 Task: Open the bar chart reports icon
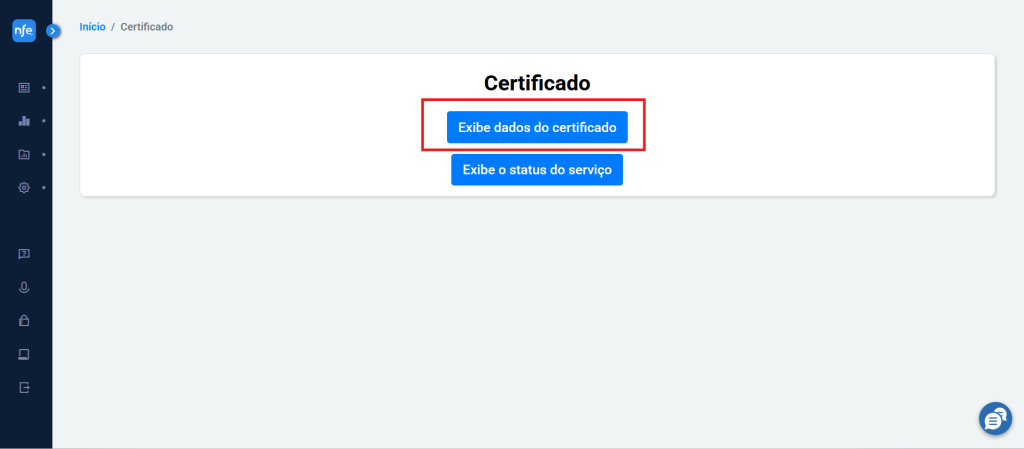(x=24, y=121)
